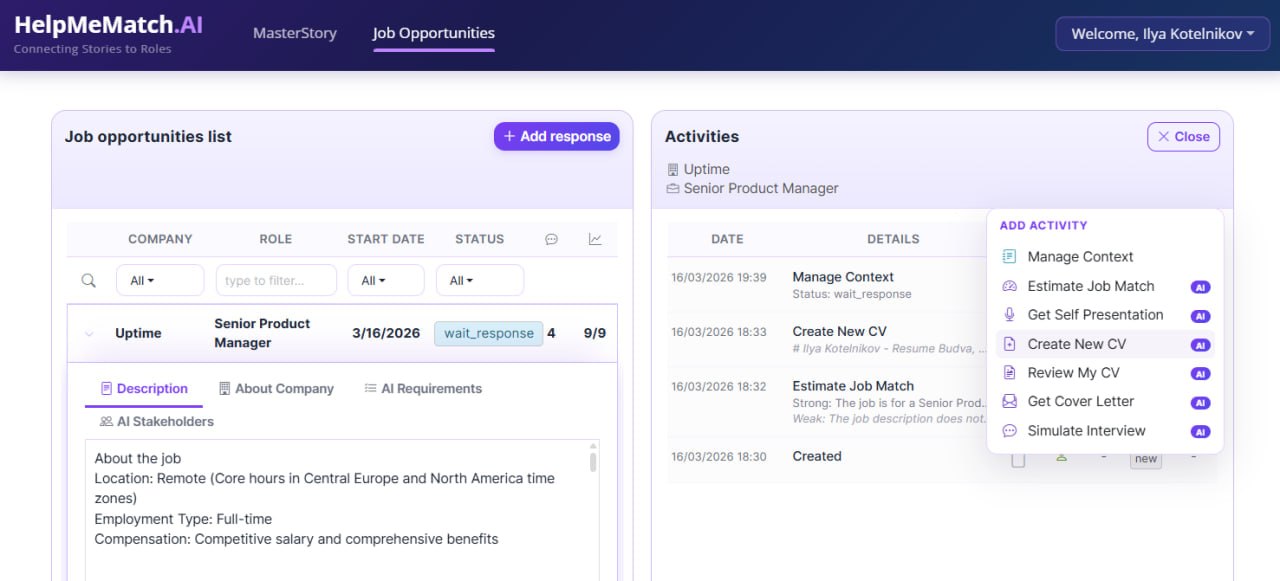Viewport: 1280px width, 581px height.
Task: Click the Get Self Presentation microphone icon
Action: tap(1009, 315)
